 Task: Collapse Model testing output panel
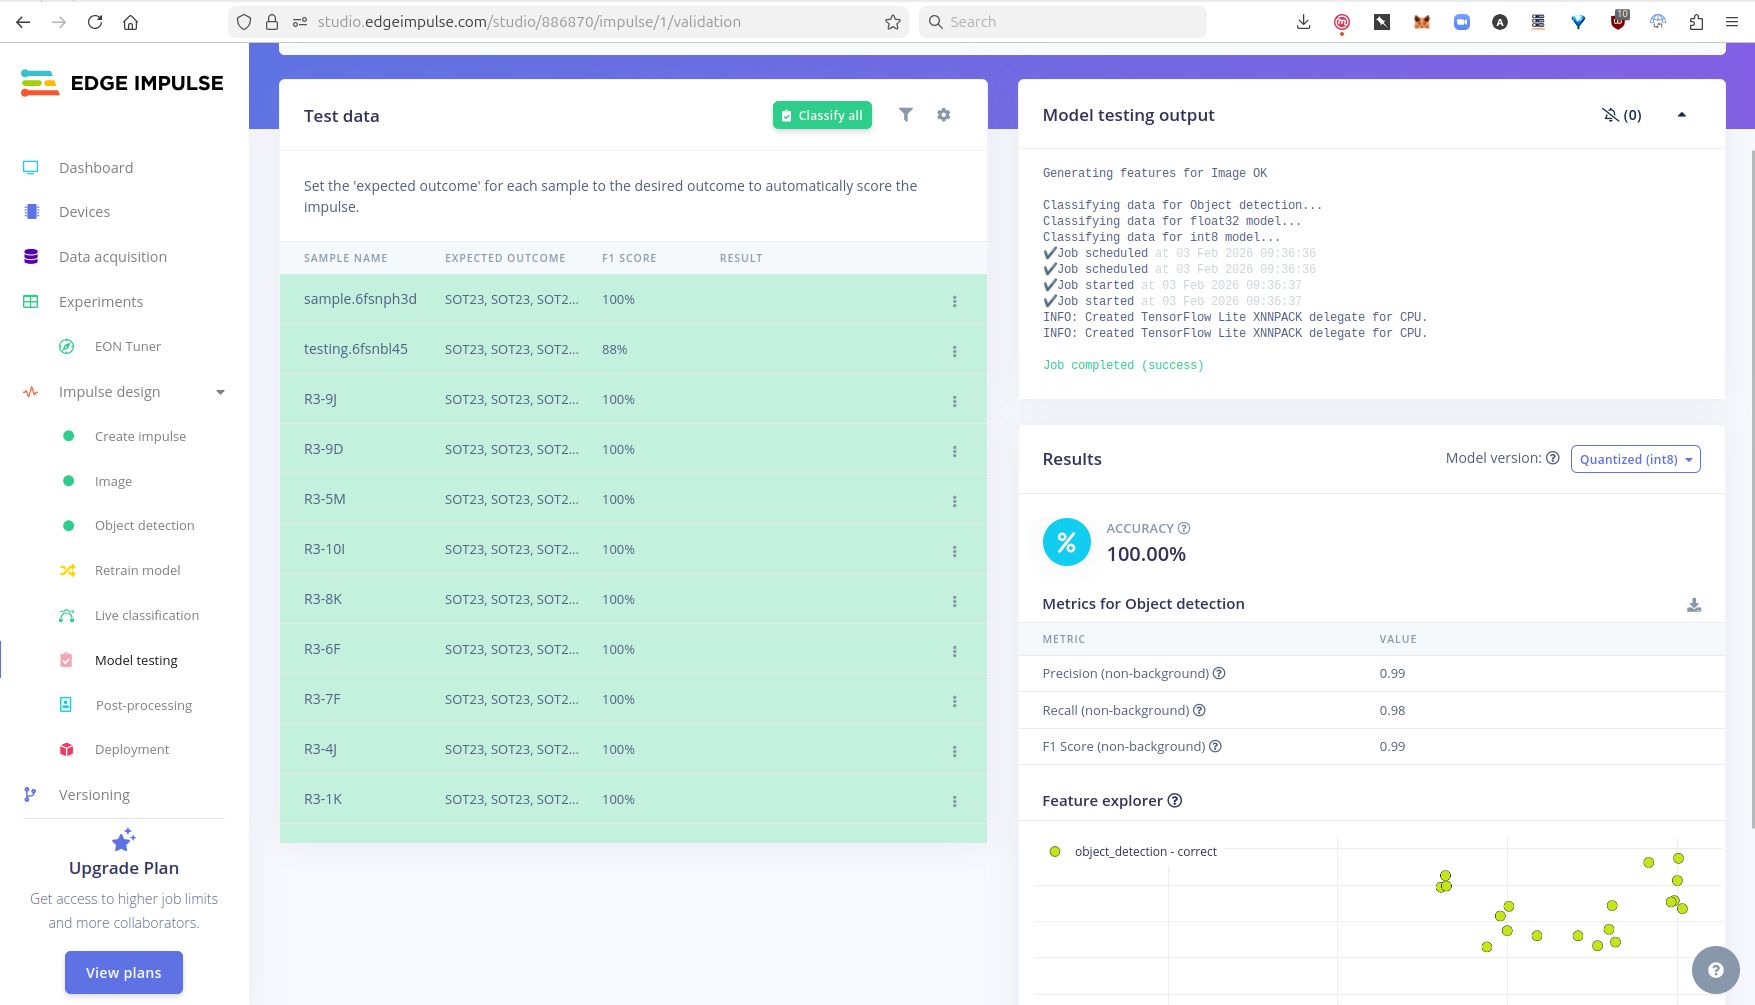pyautogui.click(x=1682, y=115)
